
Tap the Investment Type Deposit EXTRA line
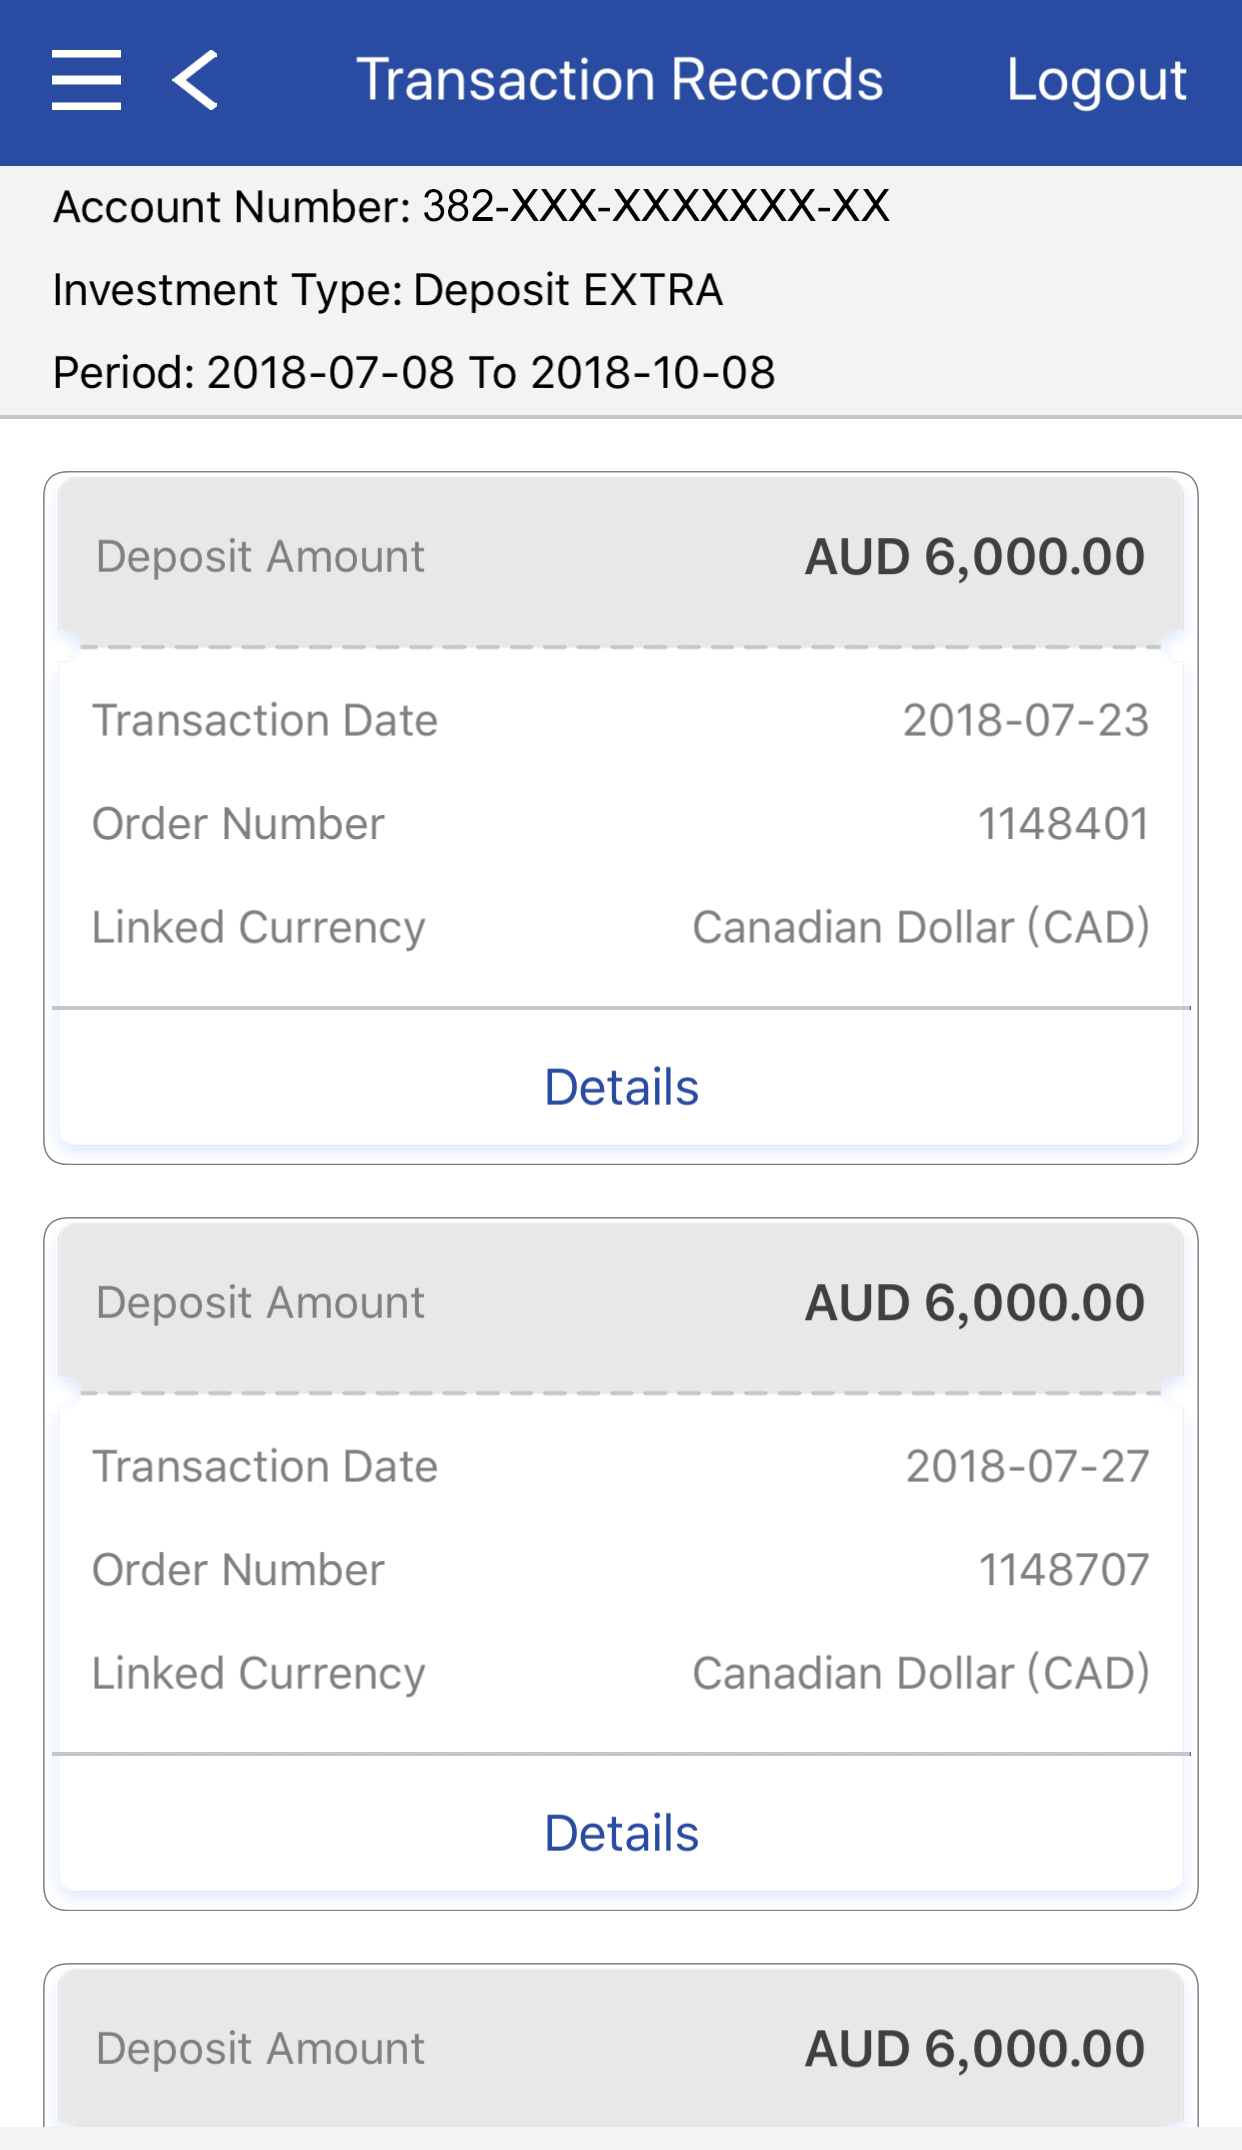coord(388,290)
